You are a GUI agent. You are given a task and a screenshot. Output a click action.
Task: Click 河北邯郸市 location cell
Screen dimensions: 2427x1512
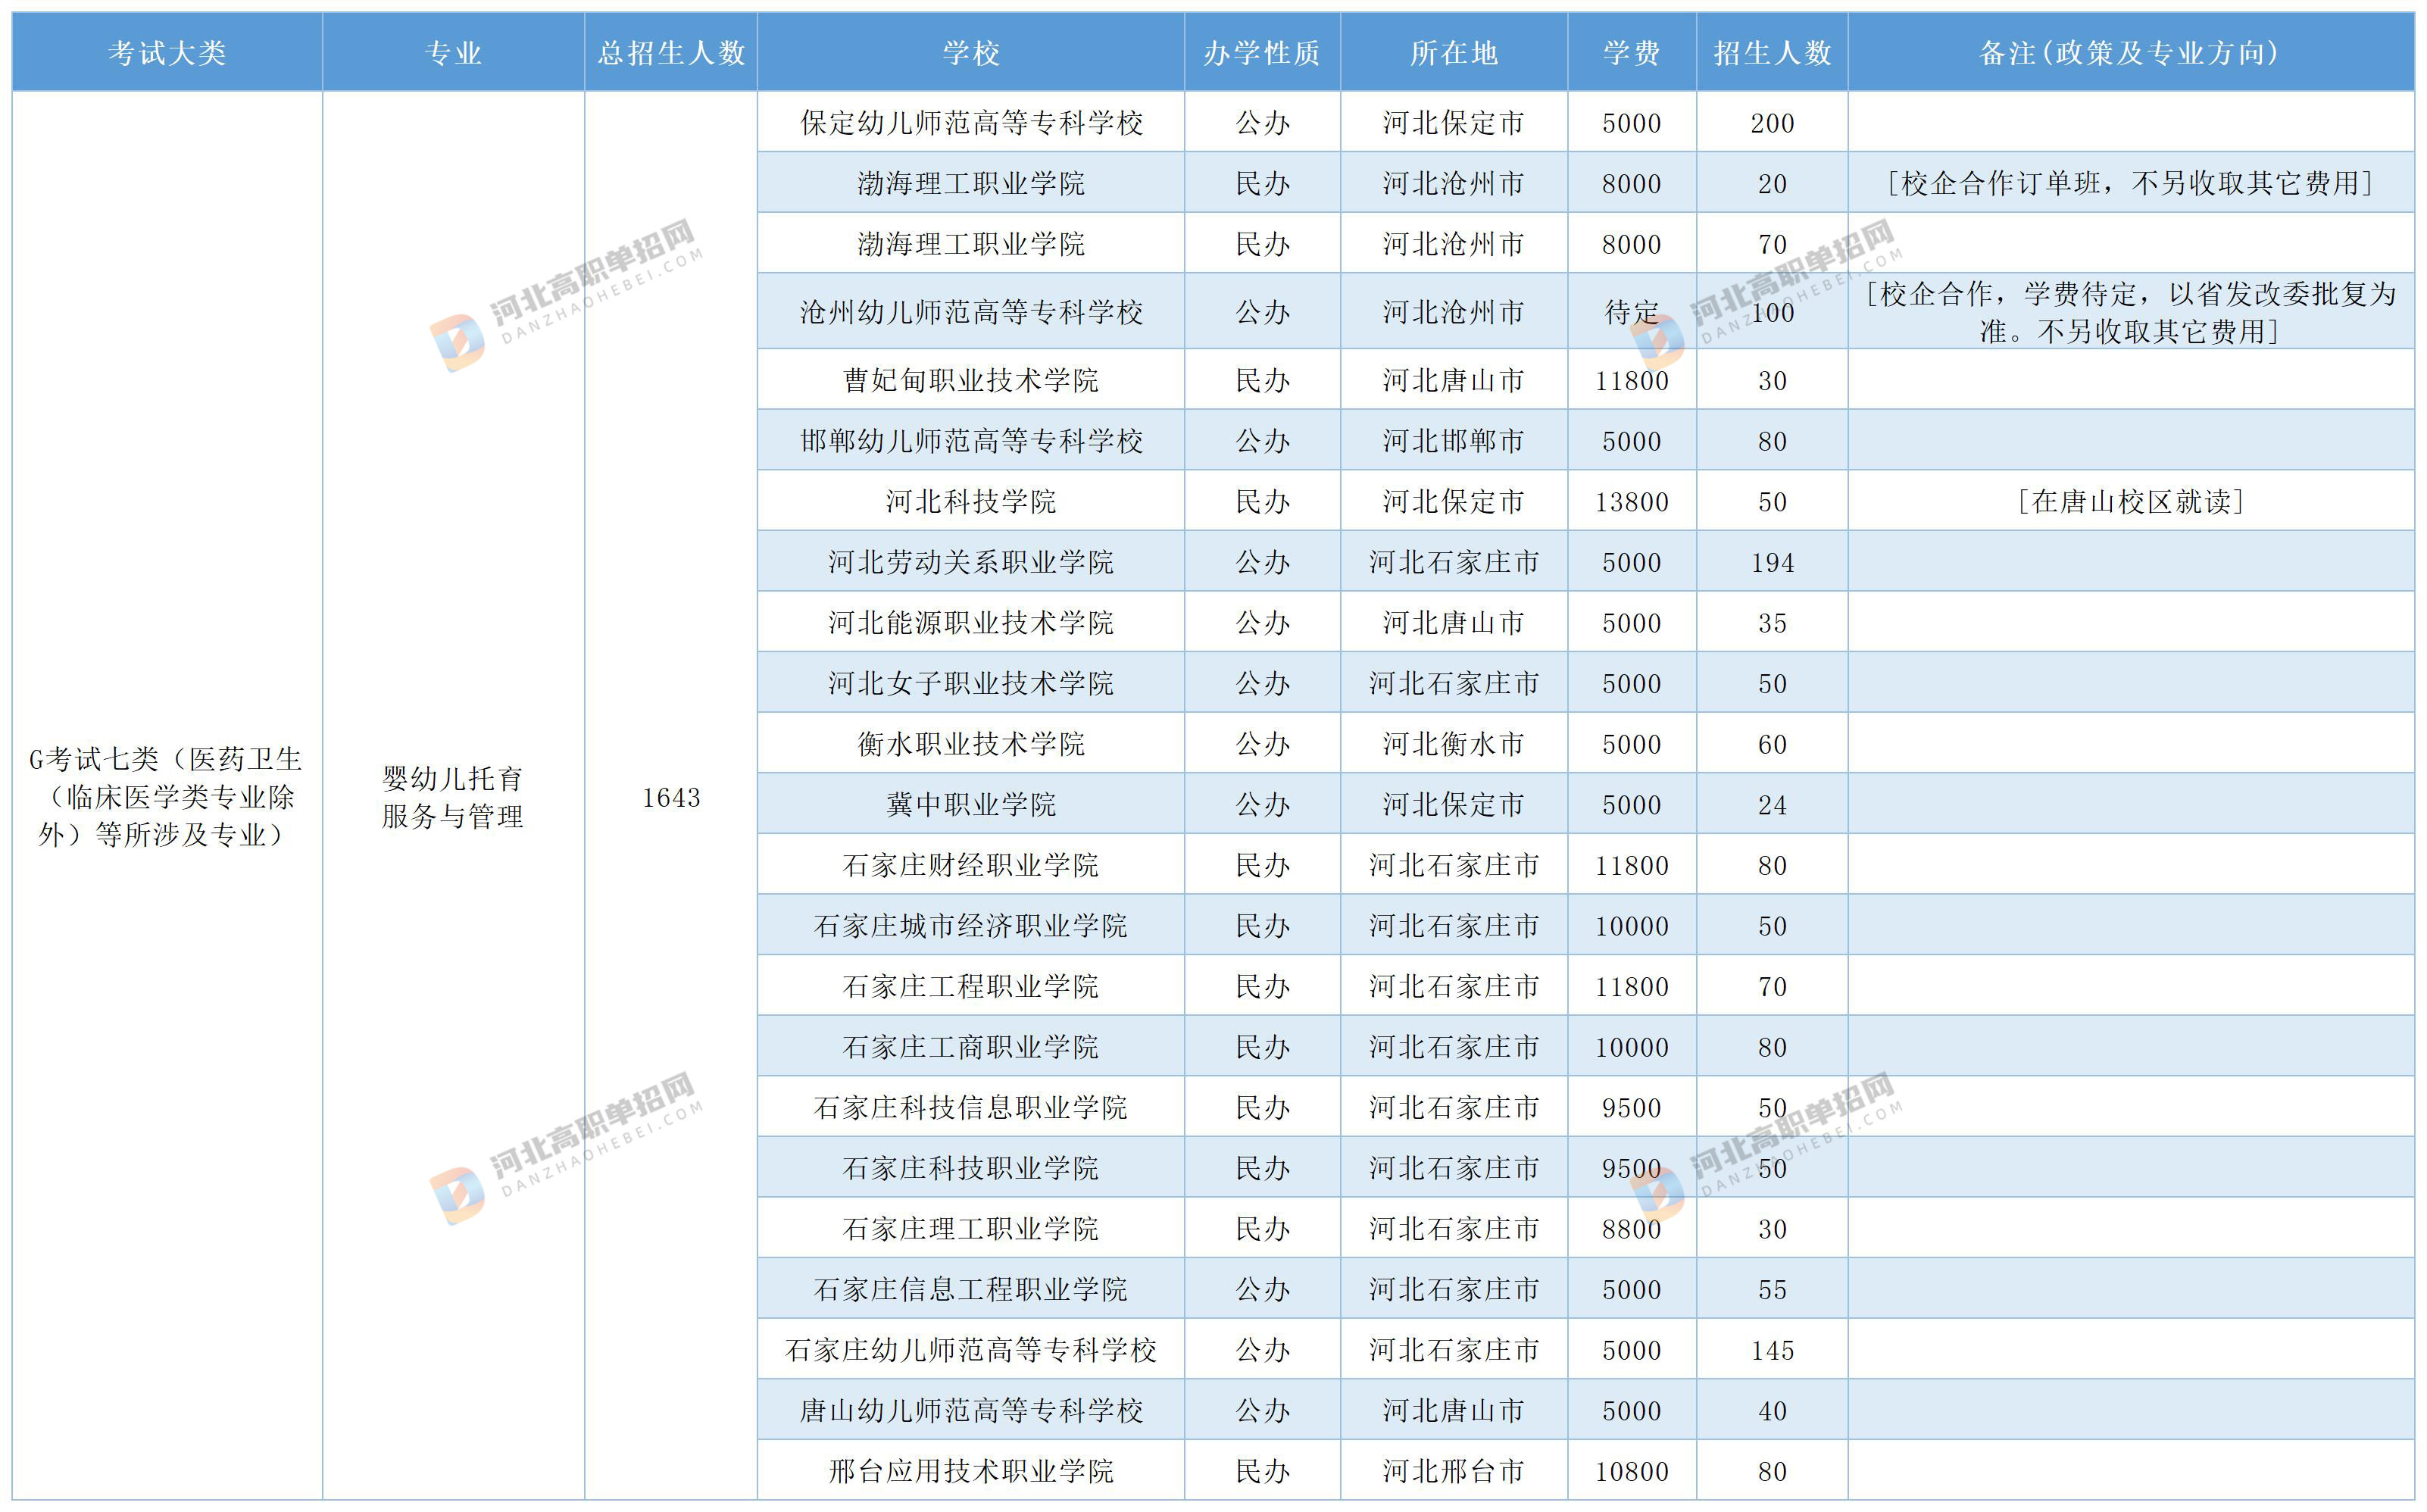click(1454, 440)
